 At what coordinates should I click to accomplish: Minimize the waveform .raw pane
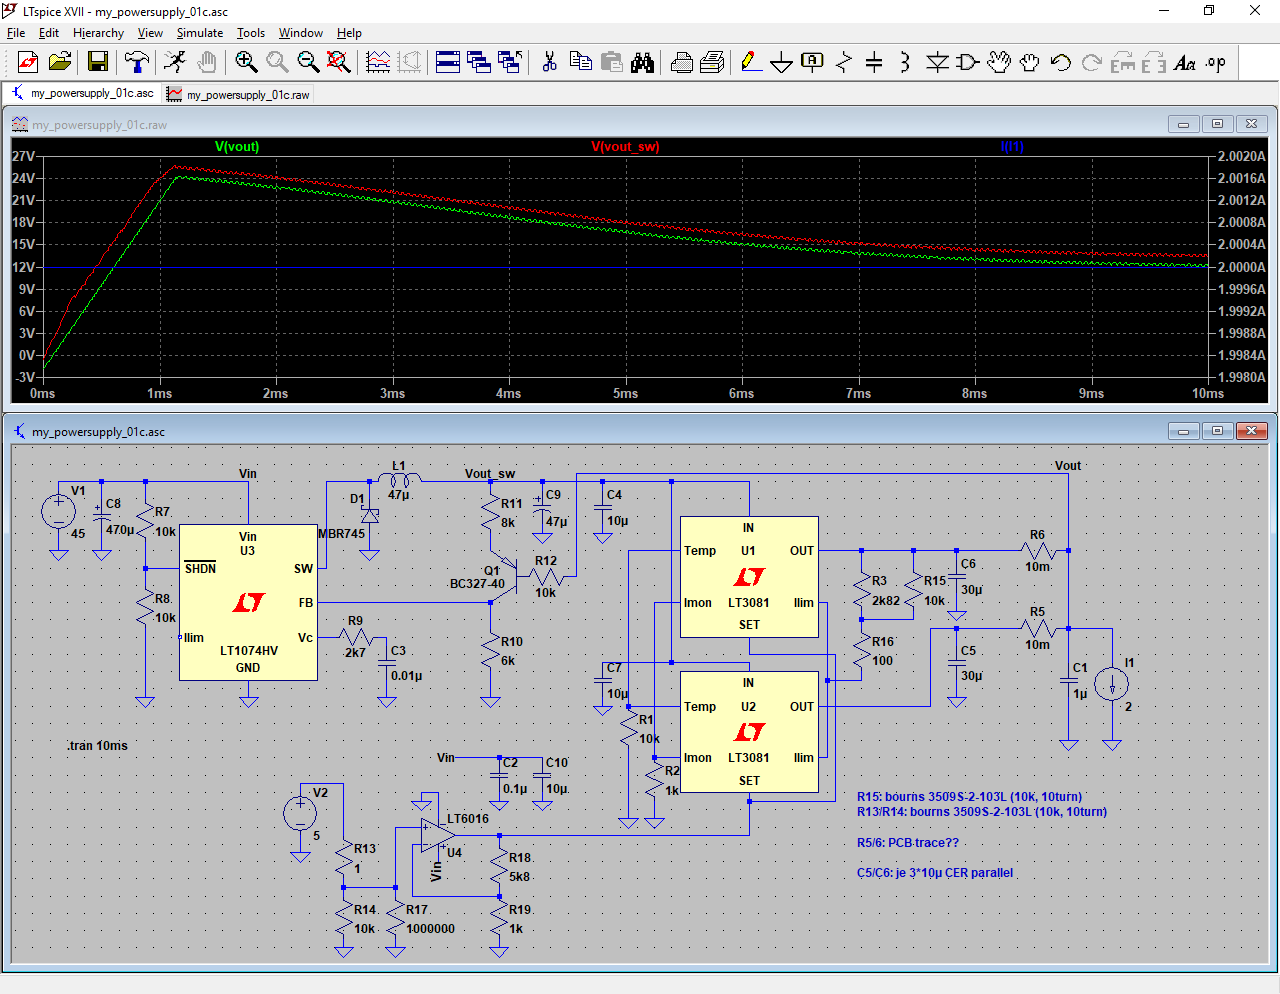1183,124
